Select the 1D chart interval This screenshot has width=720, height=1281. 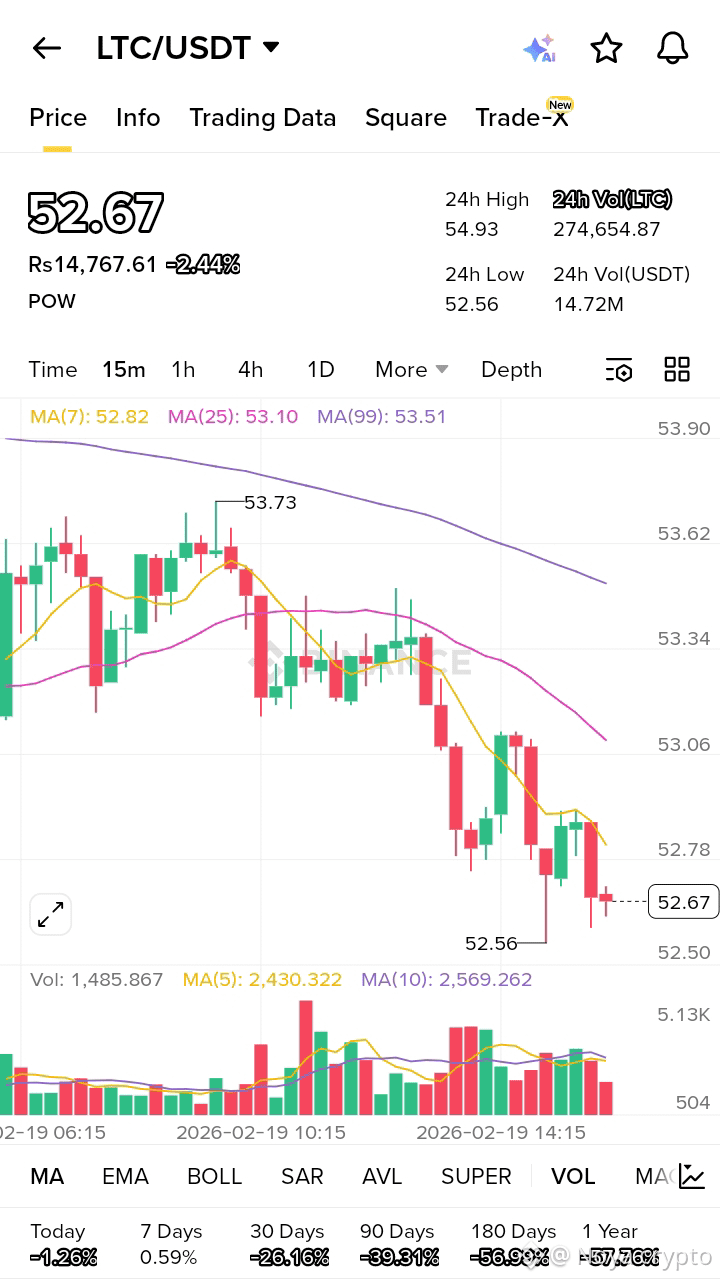click(x=320, y=370)
